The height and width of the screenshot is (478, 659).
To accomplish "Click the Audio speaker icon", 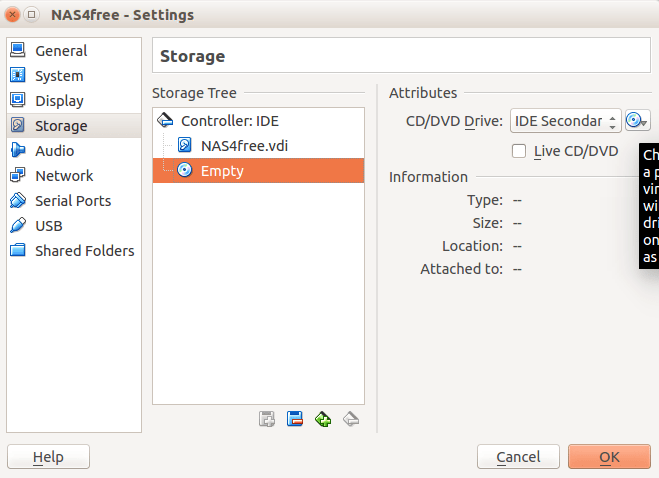I will pyautogui.click(x=18, y=150).
